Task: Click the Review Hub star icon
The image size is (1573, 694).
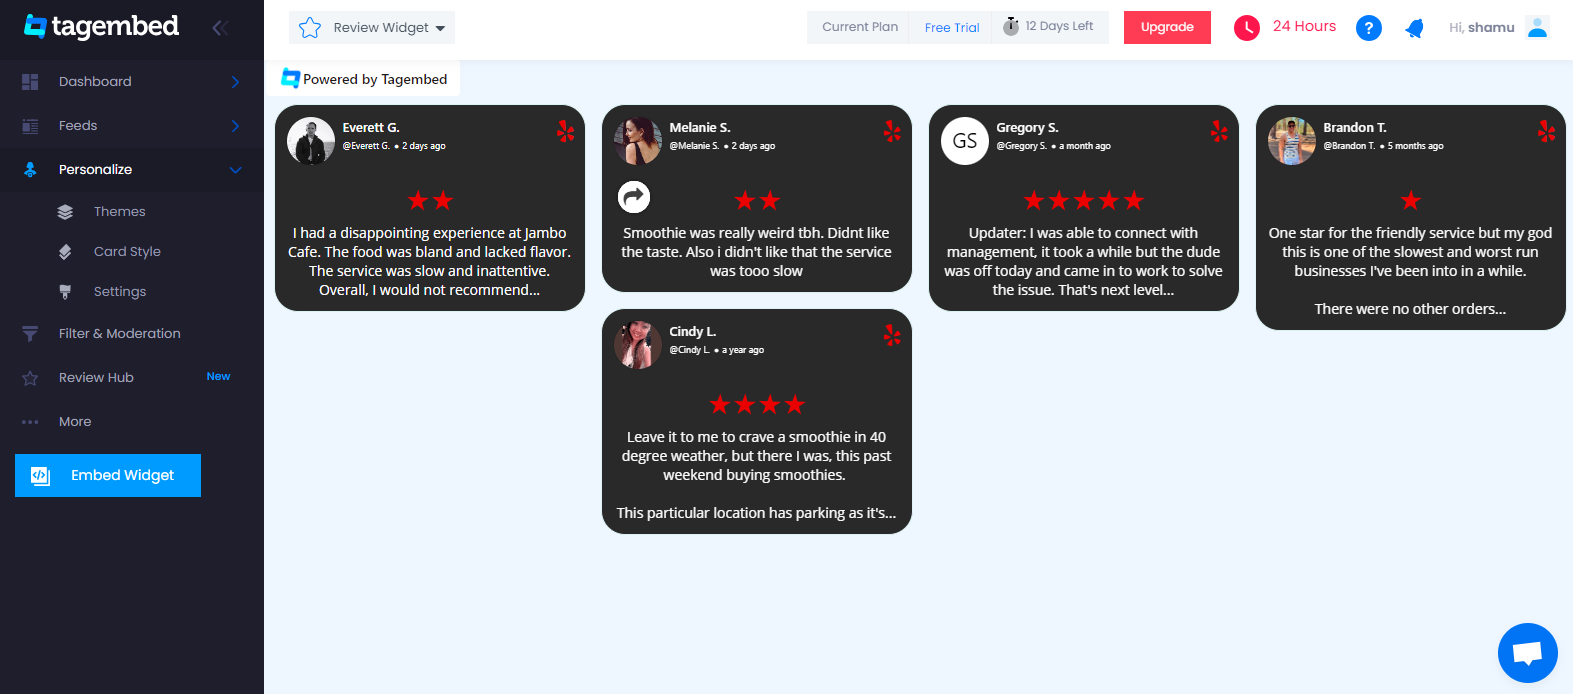Action: click(x=30, y=378)
